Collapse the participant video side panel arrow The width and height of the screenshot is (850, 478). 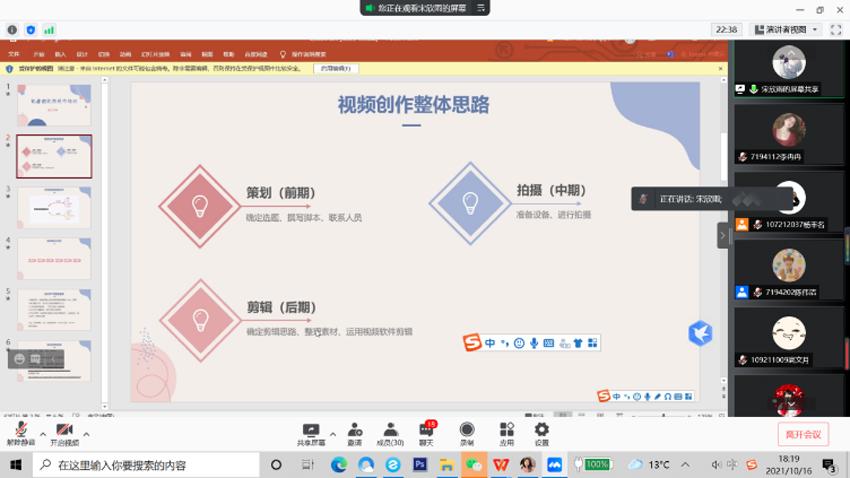[x=722, y=235]
